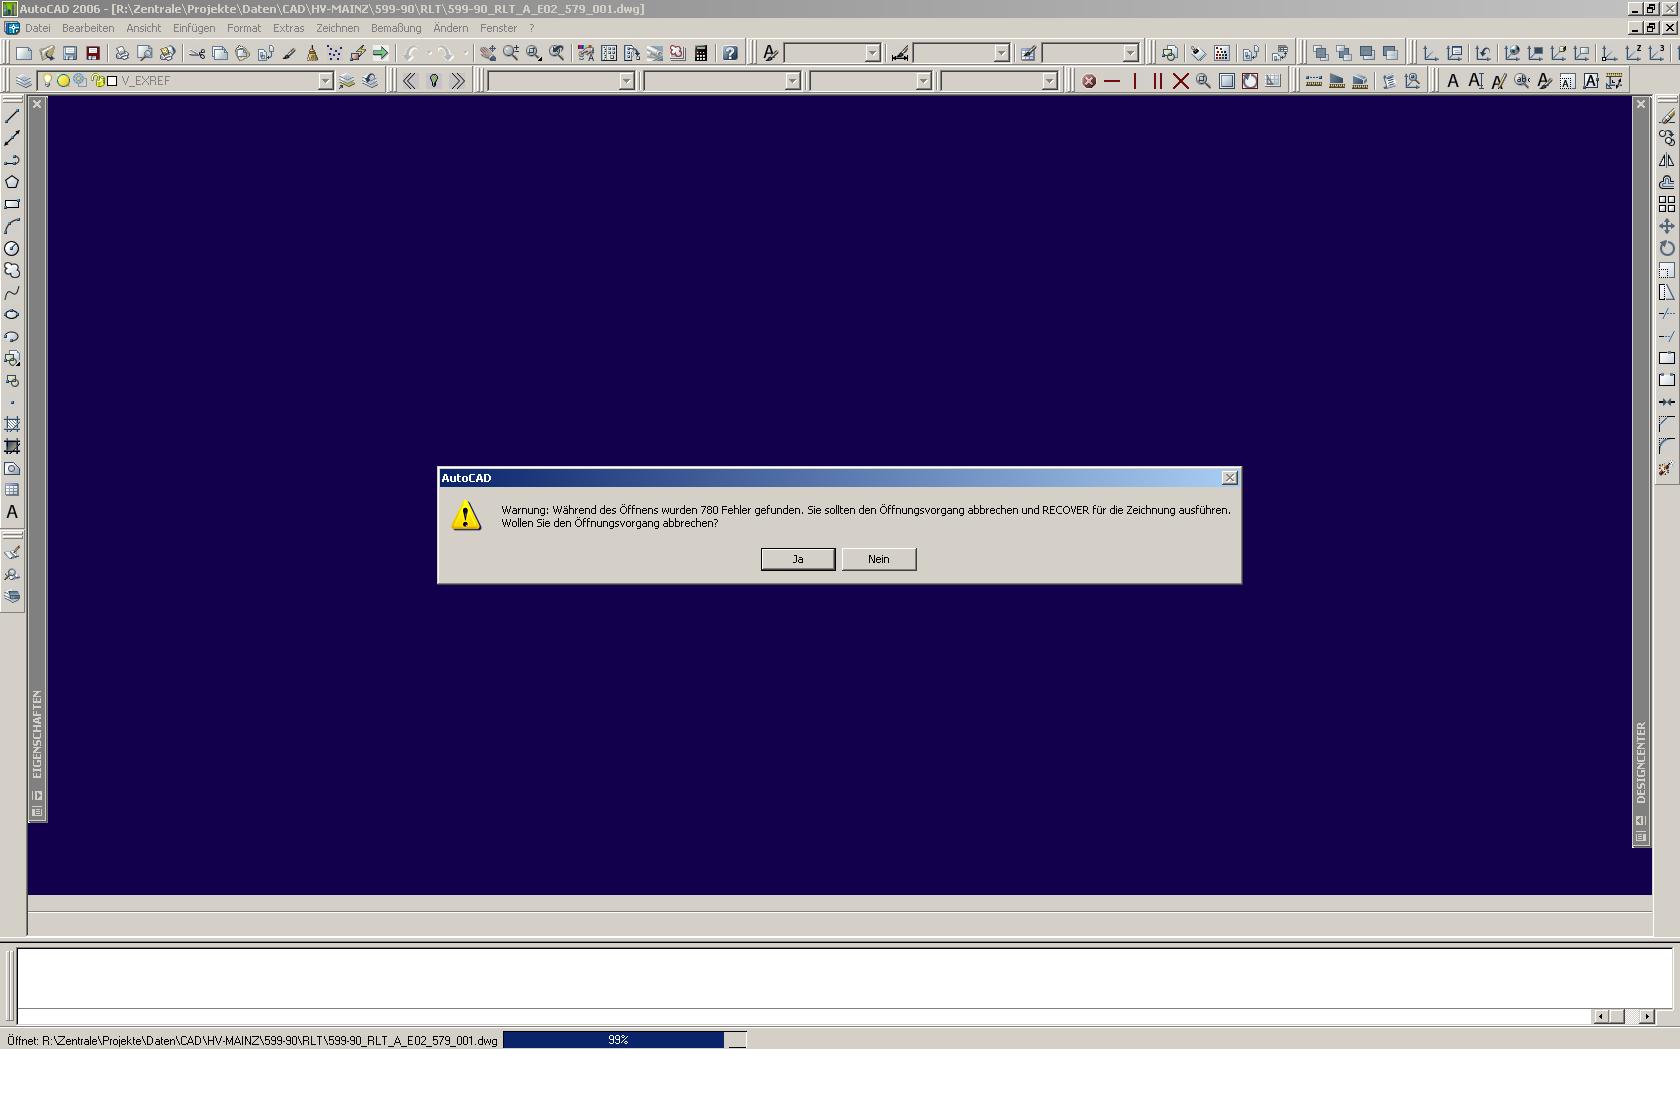The image size is (1680, 1096).
Task: Click the Open file folder icon
Action: click(47, 53)
